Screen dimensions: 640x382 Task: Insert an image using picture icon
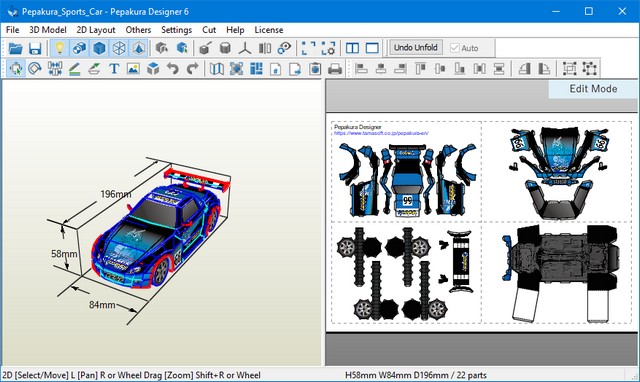click(x=133, y=68)
